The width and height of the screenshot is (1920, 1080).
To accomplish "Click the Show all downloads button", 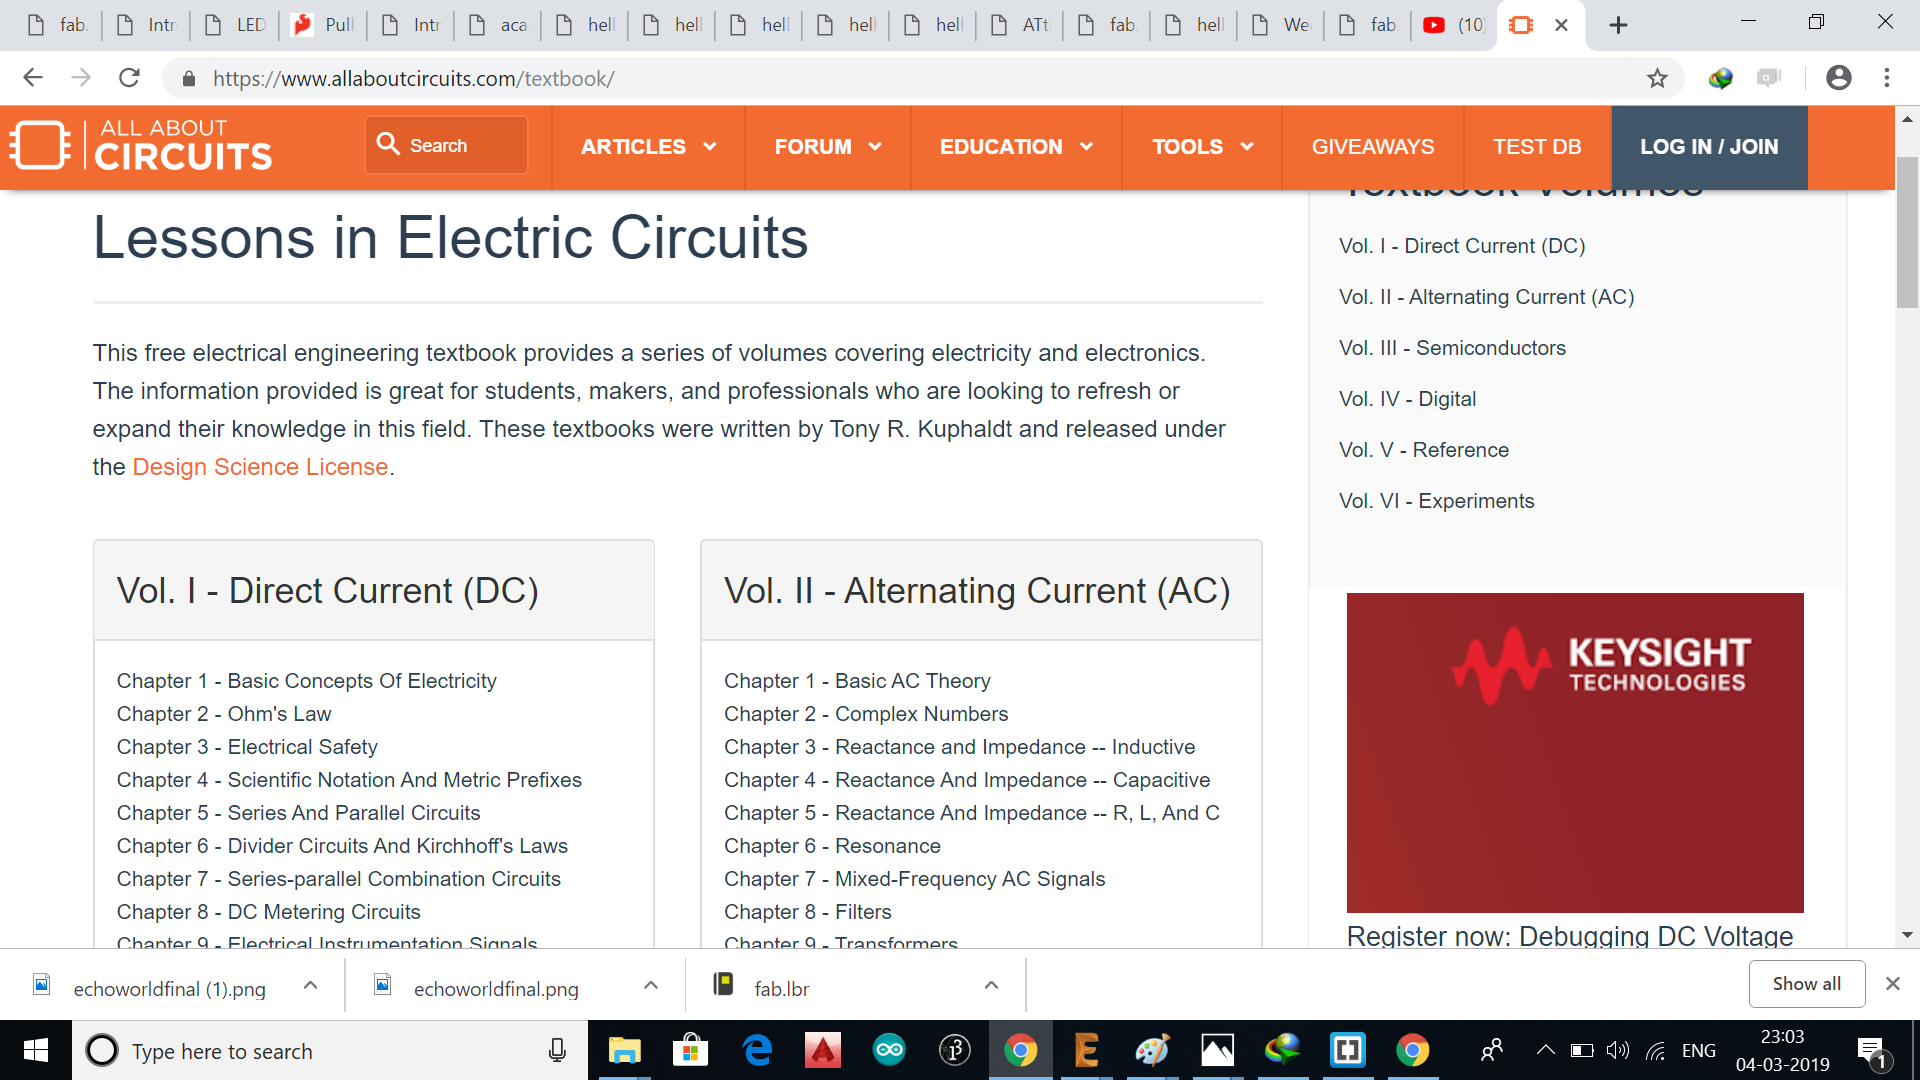I will [1806, 984].
